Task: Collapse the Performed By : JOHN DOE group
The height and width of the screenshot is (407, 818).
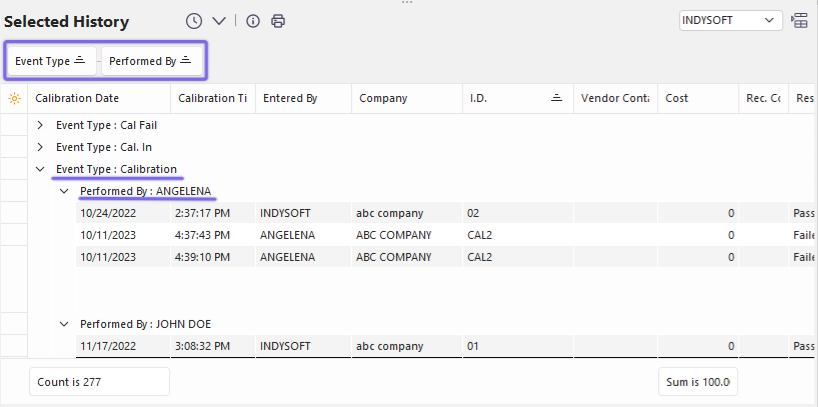Action: coord(64,324)
